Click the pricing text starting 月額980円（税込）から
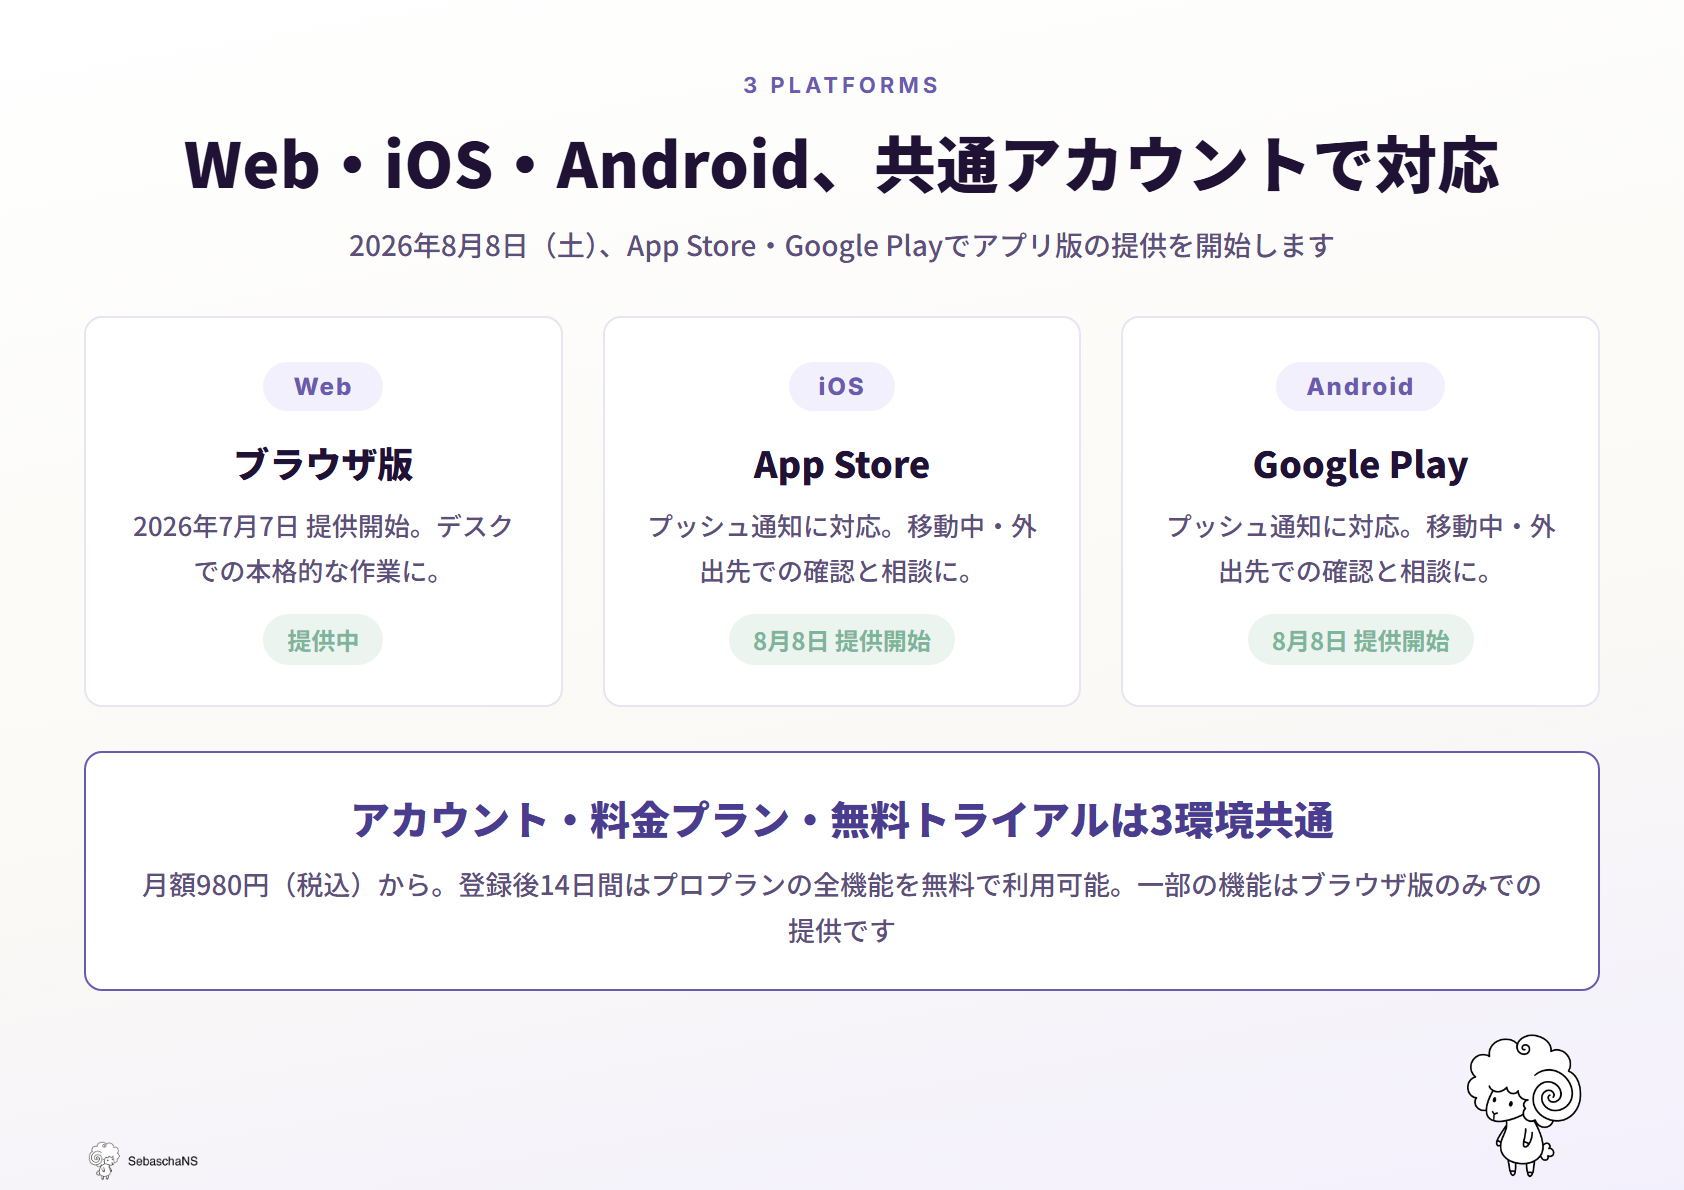 tap(841, 908)
